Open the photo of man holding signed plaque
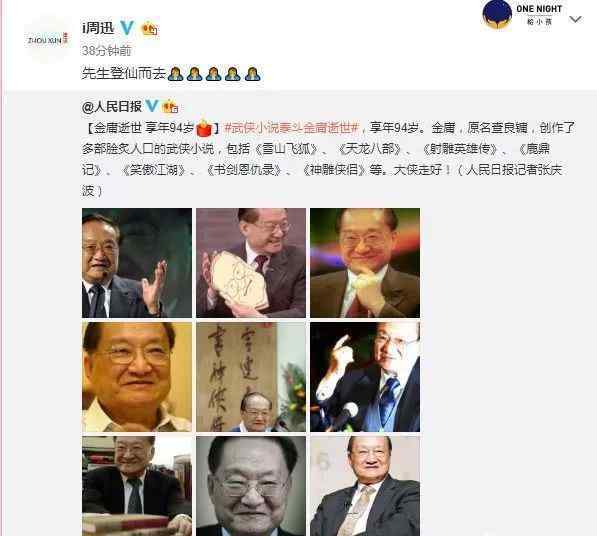Image resolution: width=597 pixels, height=536 pixels. pos(251,263)
